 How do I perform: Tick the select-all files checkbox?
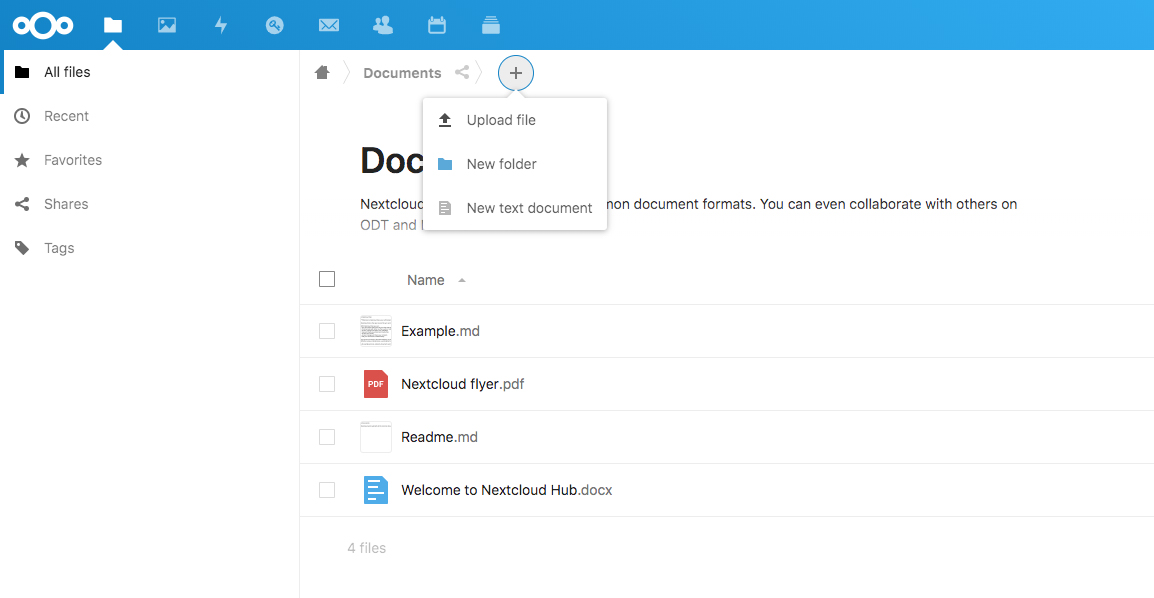[x=327, y=280]
